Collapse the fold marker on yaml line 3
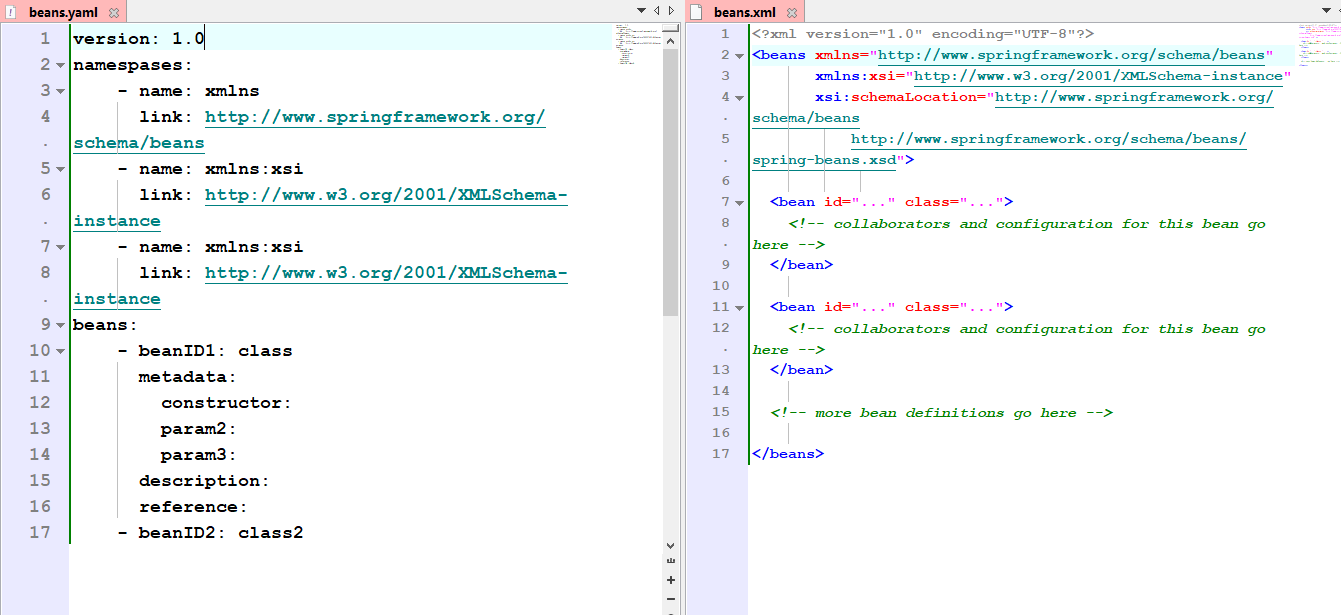The width and height of the screenshot is (1341, 615). (61, 91)
